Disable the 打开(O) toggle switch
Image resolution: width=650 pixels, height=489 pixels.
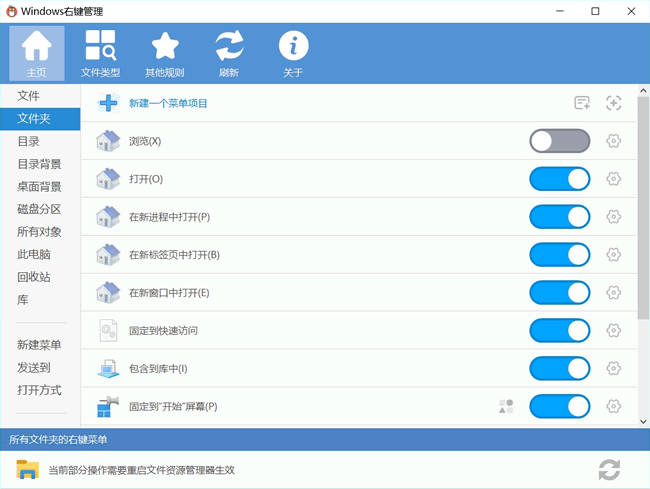tap(560, 179)
